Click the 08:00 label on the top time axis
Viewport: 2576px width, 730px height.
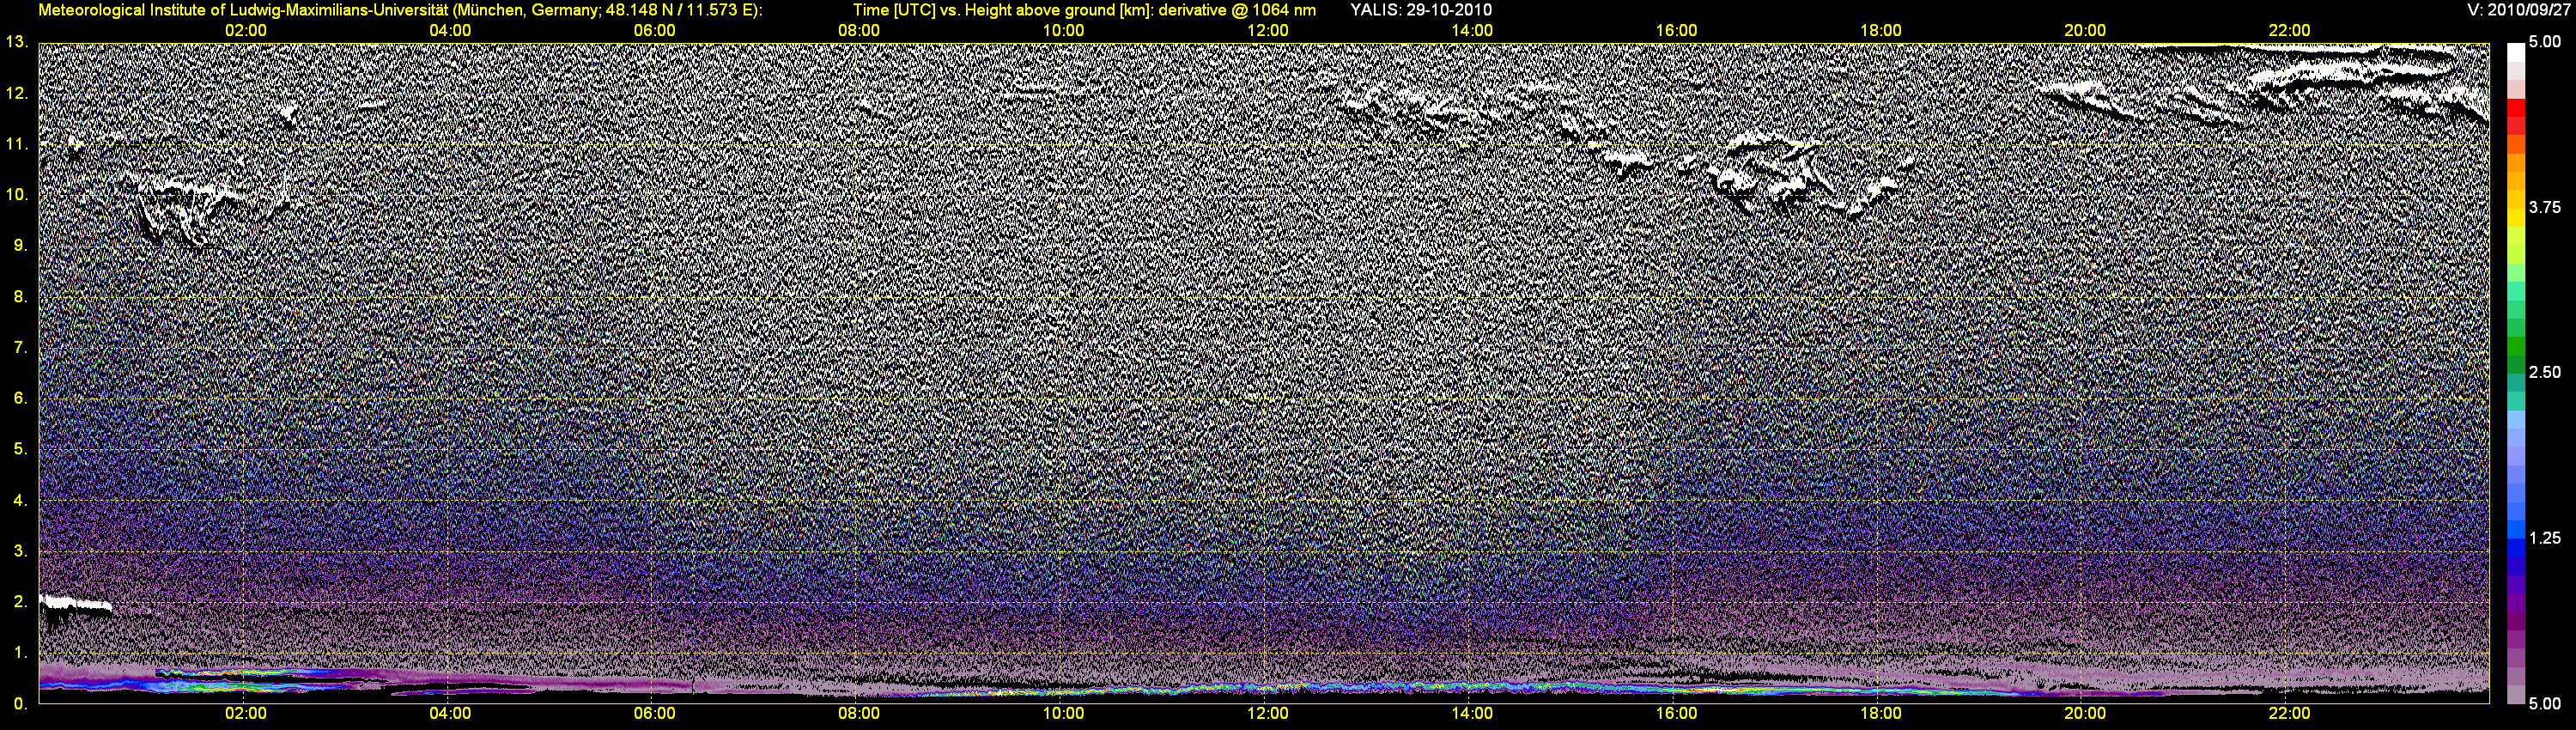(x=859, y=31)
